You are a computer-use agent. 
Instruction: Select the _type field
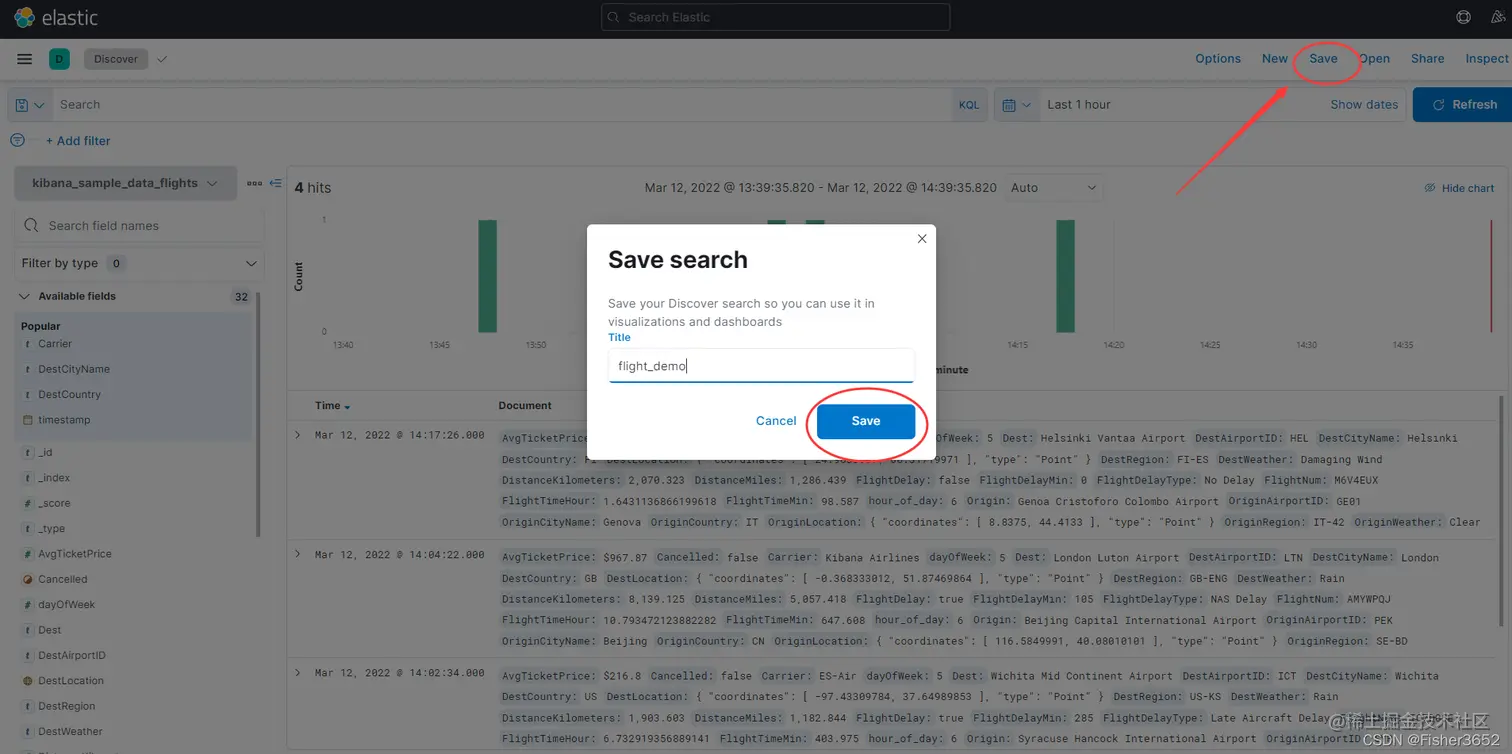[52, 529]
